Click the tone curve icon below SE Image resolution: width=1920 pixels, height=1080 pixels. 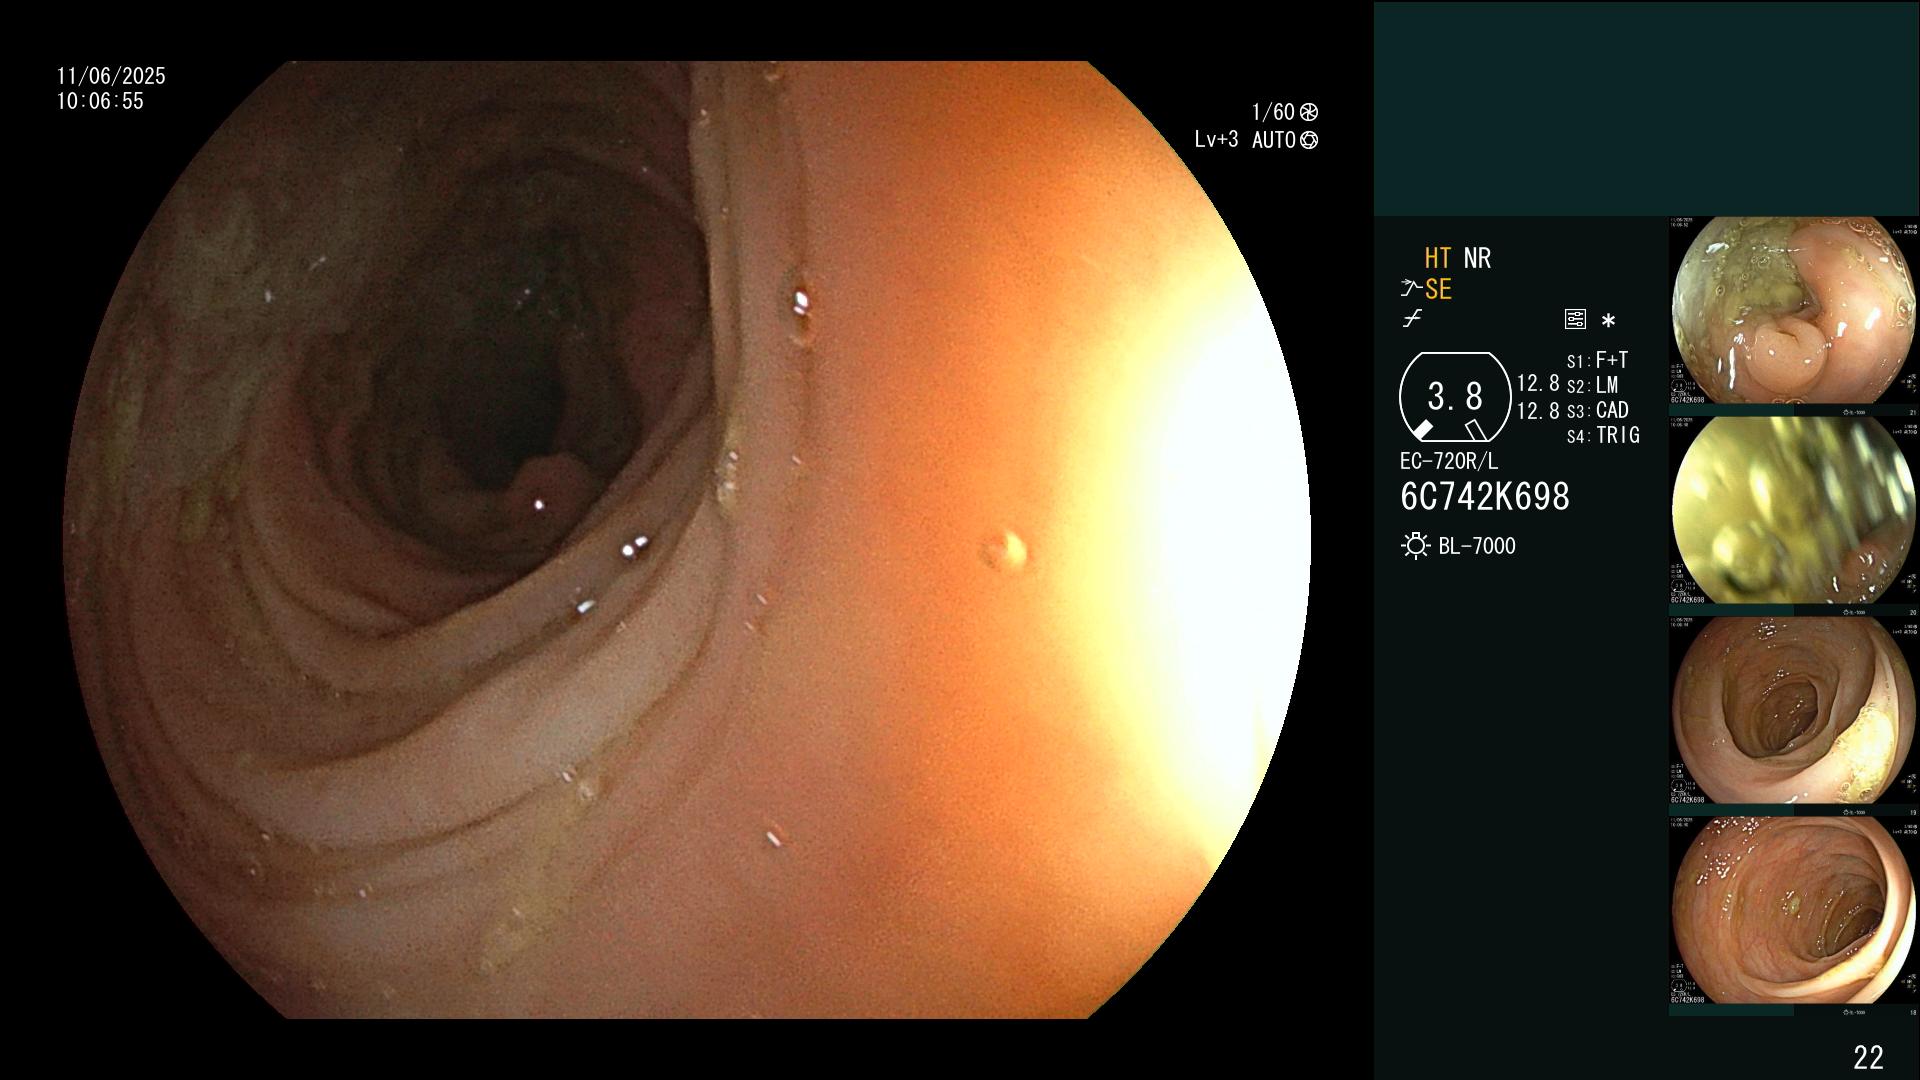click(x=1412, y=319)
